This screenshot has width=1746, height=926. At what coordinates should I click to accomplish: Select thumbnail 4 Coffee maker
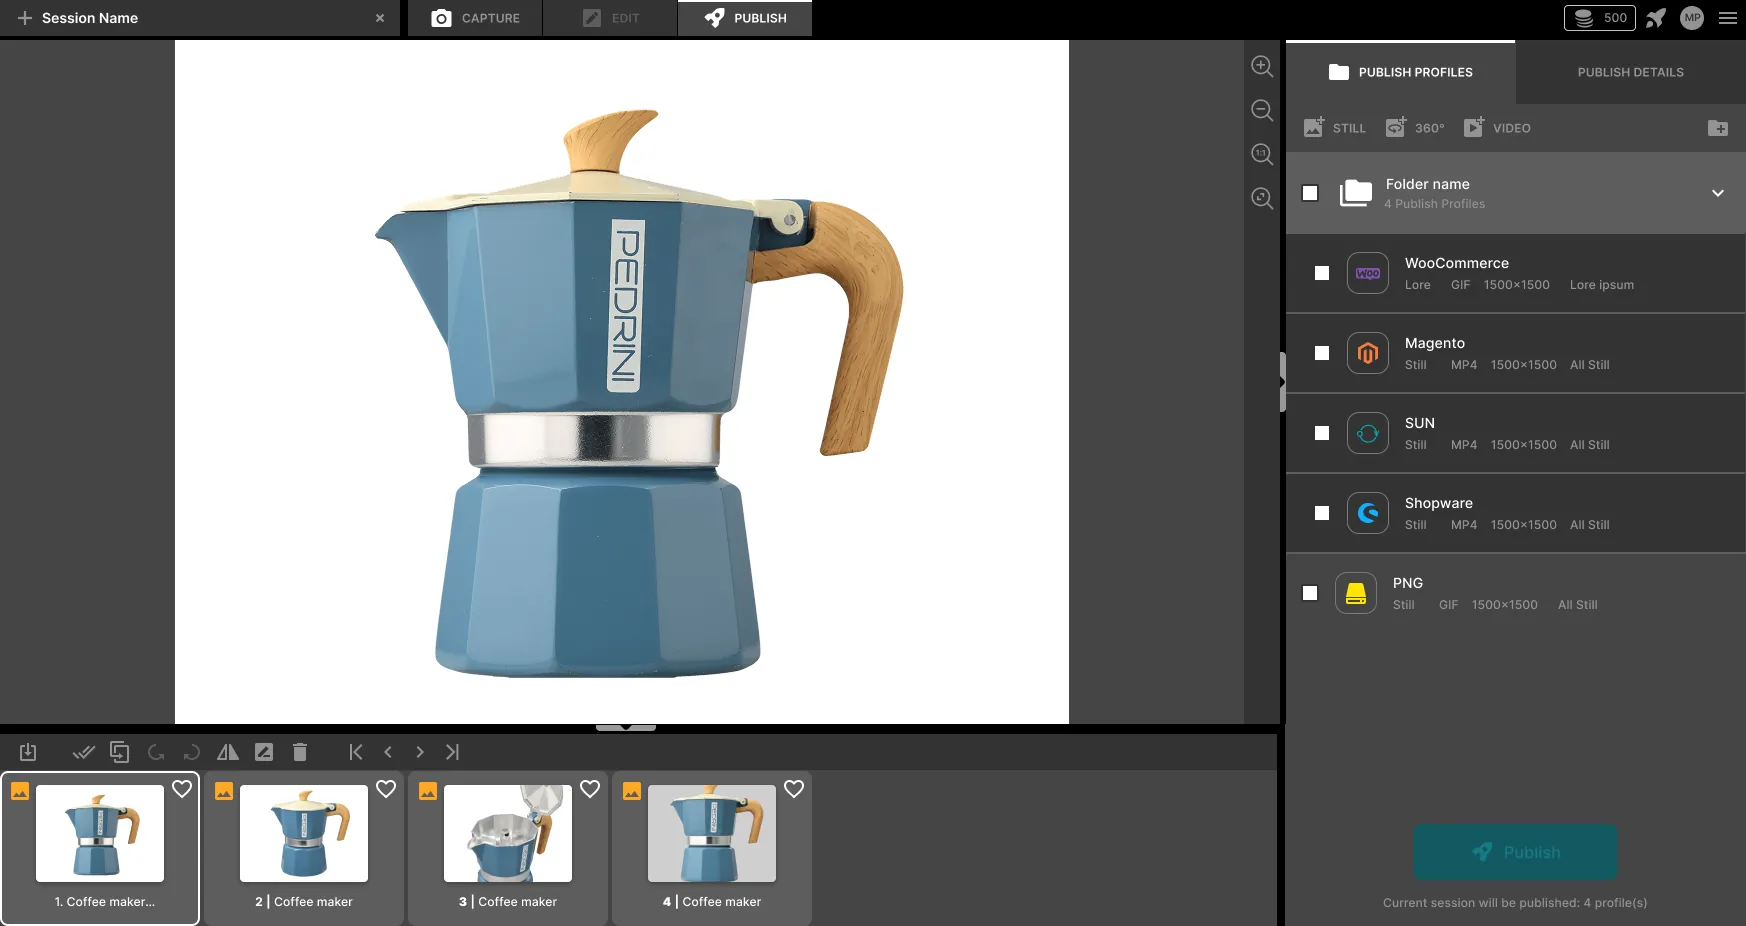[712, 848]
